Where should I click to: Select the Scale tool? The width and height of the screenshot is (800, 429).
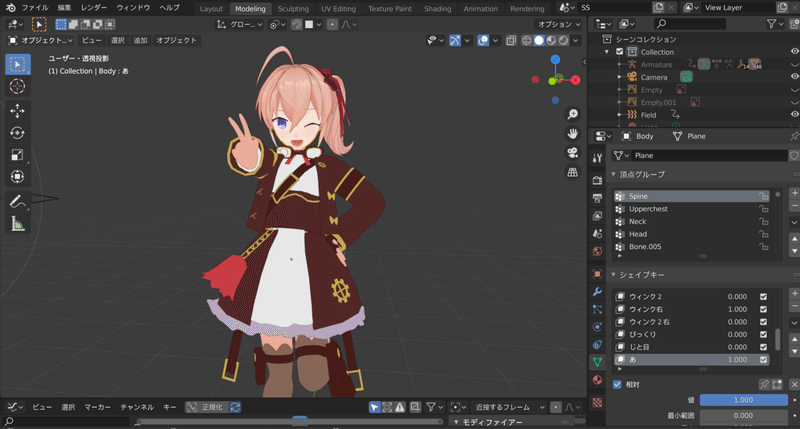click(17, 155)
